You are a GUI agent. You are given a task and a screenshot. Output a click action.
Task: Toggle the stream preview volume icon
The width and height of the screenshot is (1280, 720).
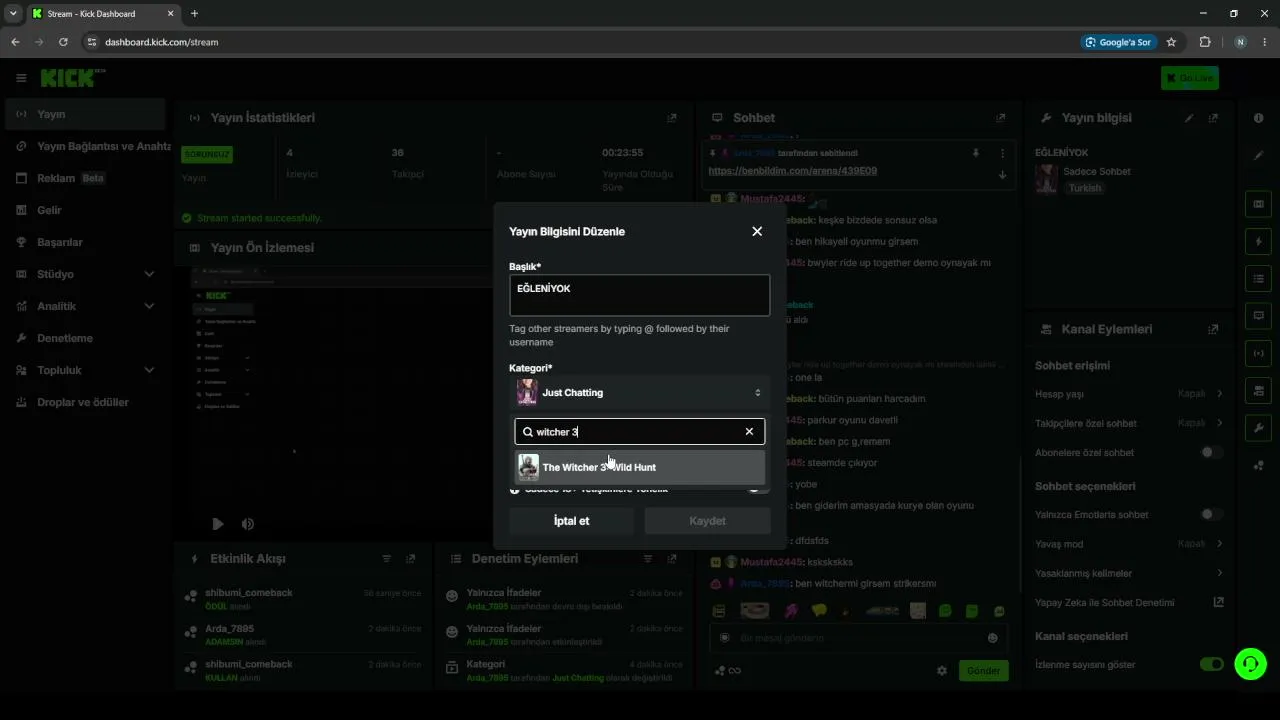(x=248, y=524)
